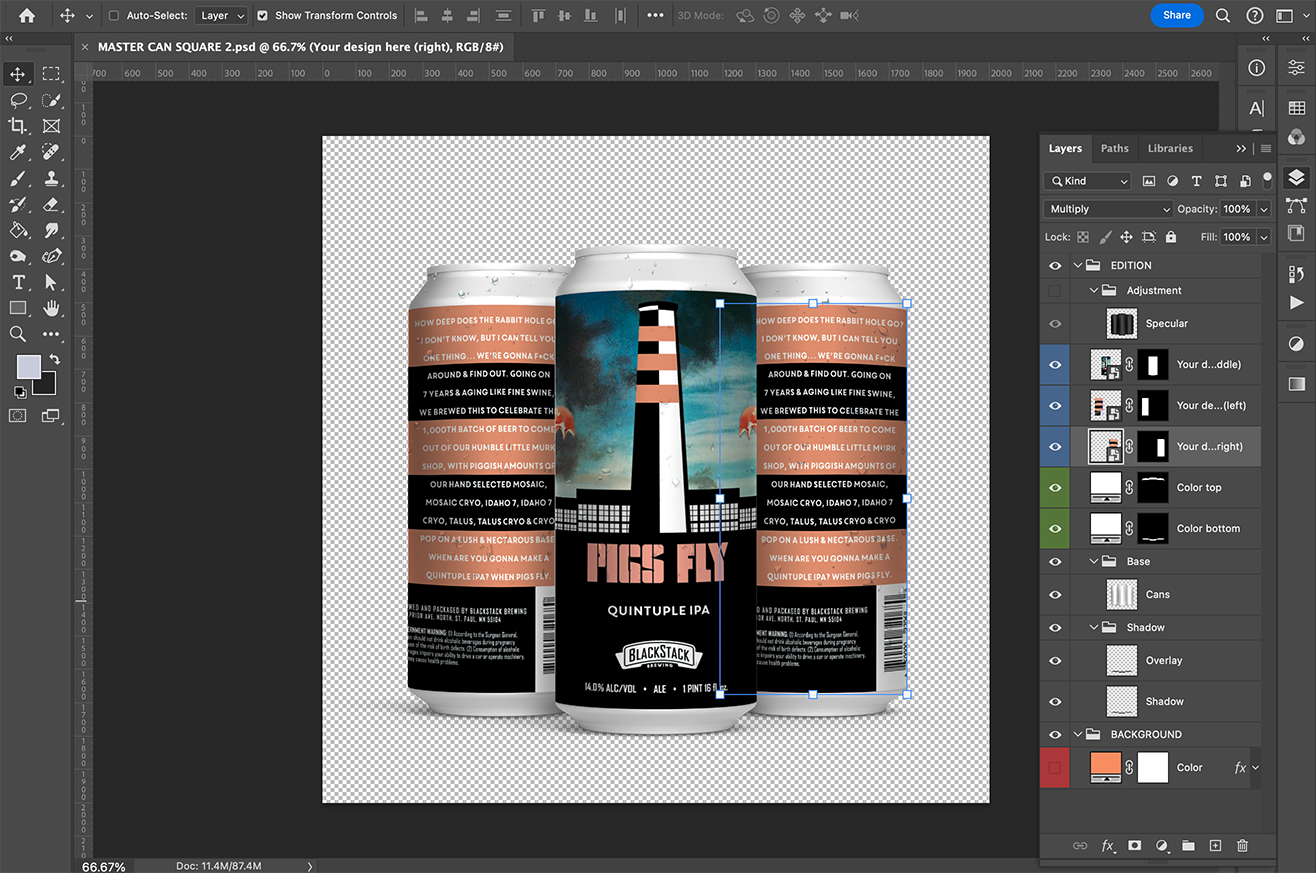Select the Clone Stamp tool

pyautogui.click(x=51, y=178)
